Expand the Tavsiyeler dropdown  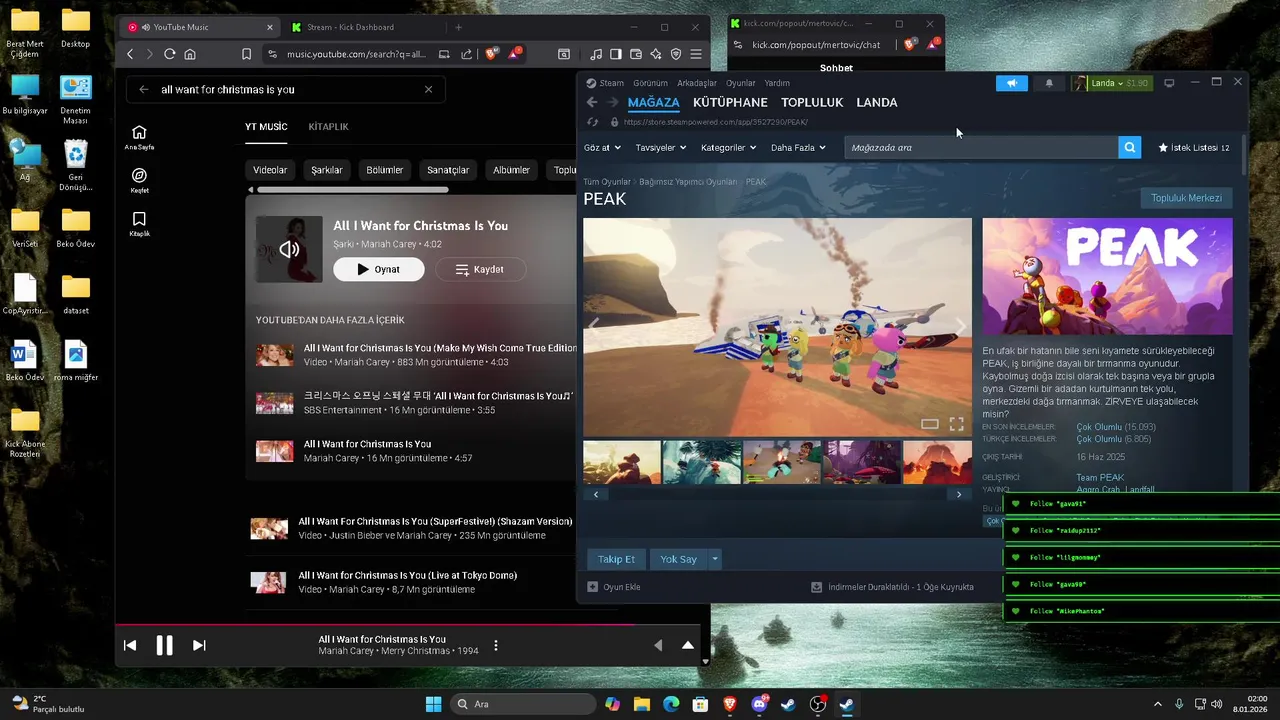661,147
